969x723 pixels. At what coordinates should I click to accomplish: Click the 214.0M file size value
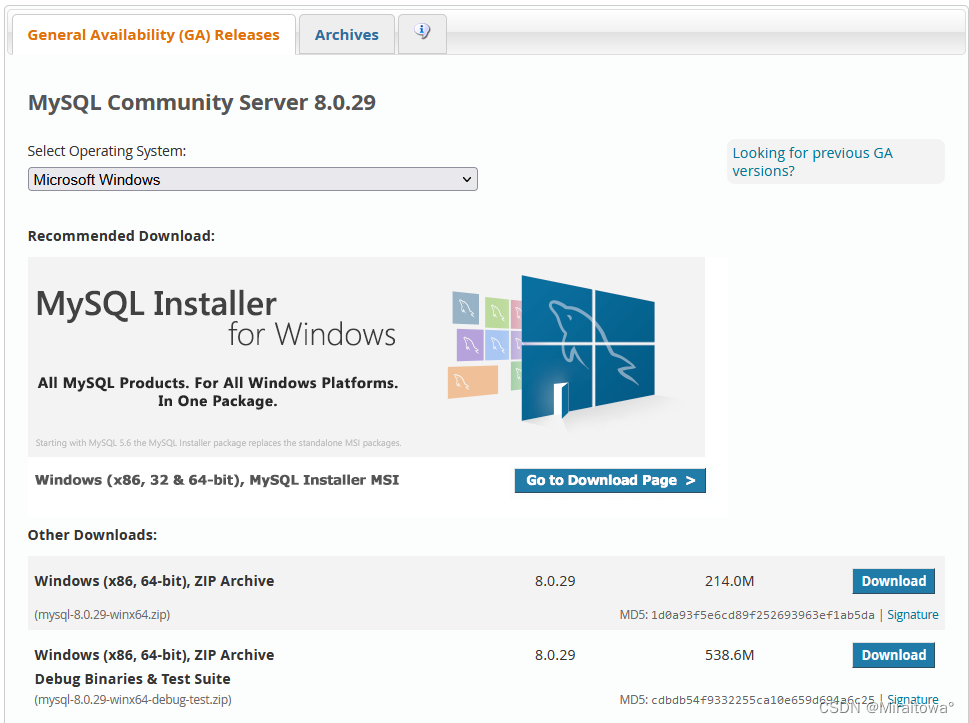click(x=729, y=581)
